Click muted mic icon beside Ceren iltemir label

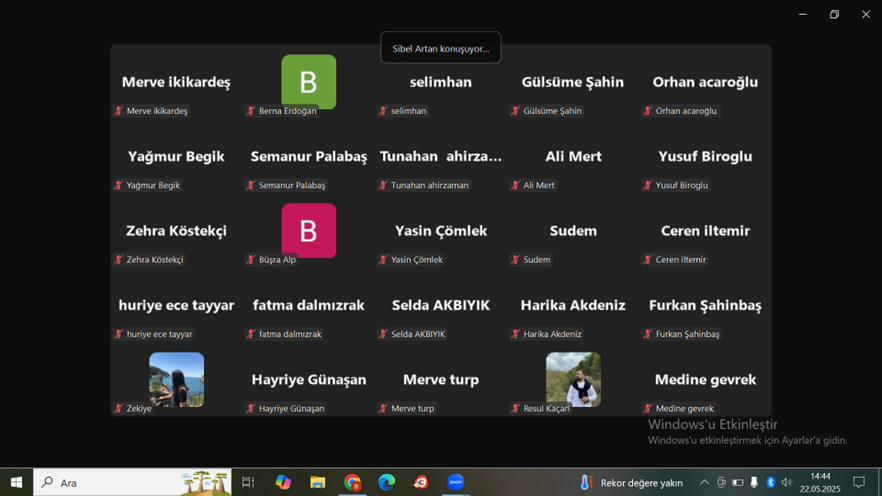(647, 259)
